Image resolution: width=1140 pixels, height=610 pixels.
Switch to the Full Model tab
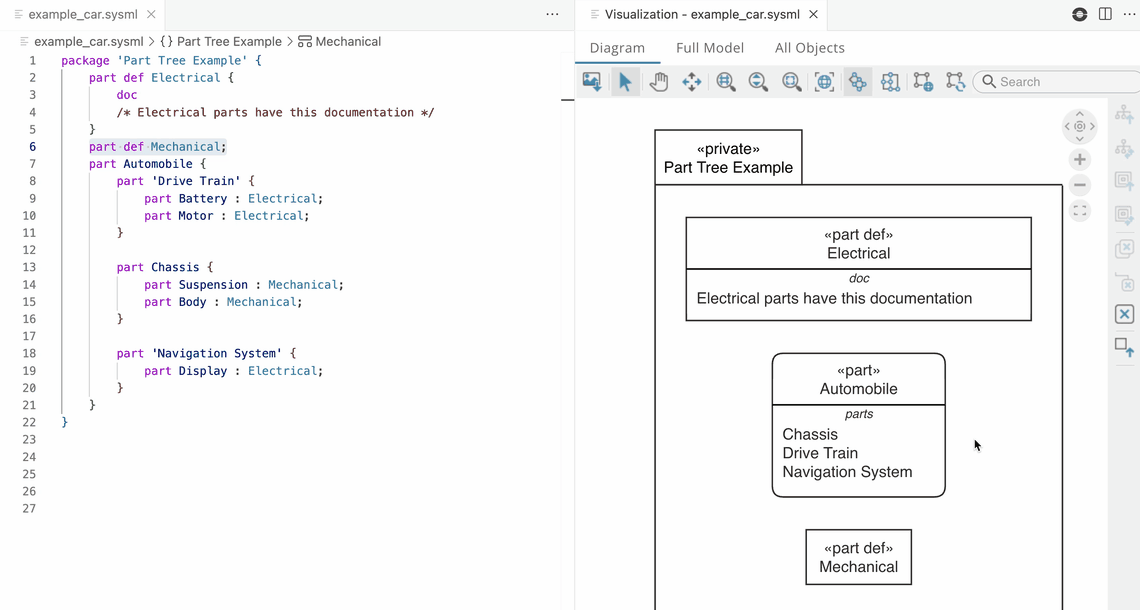point(710,47)
